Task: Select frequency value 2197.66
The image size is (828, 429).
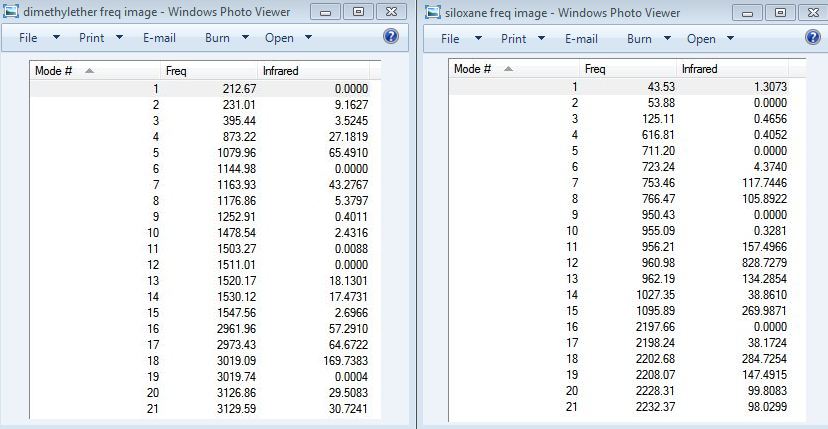Action: [654, 327]
